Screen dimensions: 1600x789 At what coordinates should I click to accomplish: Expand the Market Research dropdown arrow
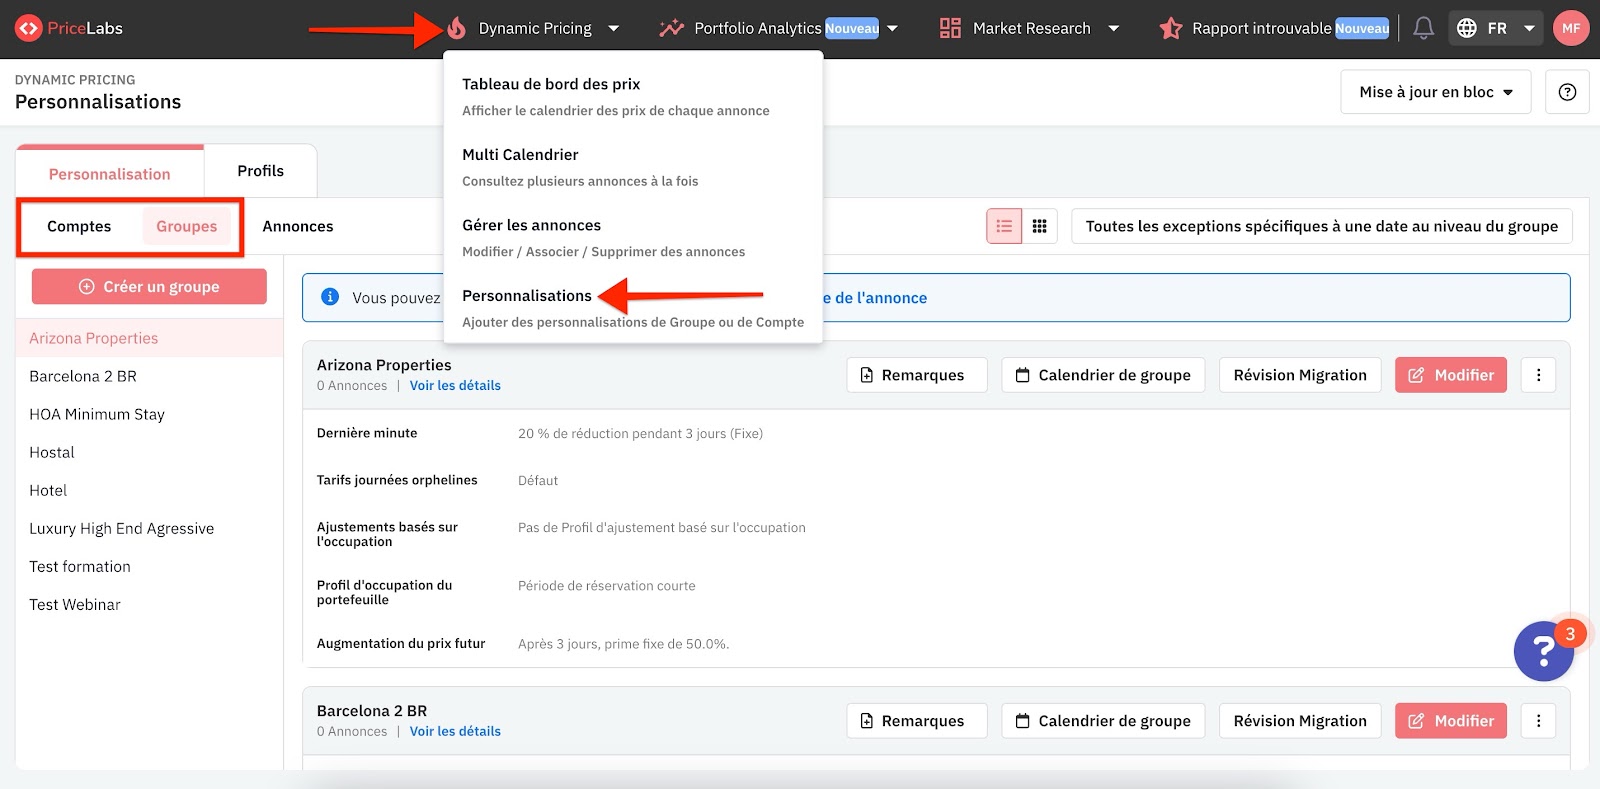pos(1113,28)
